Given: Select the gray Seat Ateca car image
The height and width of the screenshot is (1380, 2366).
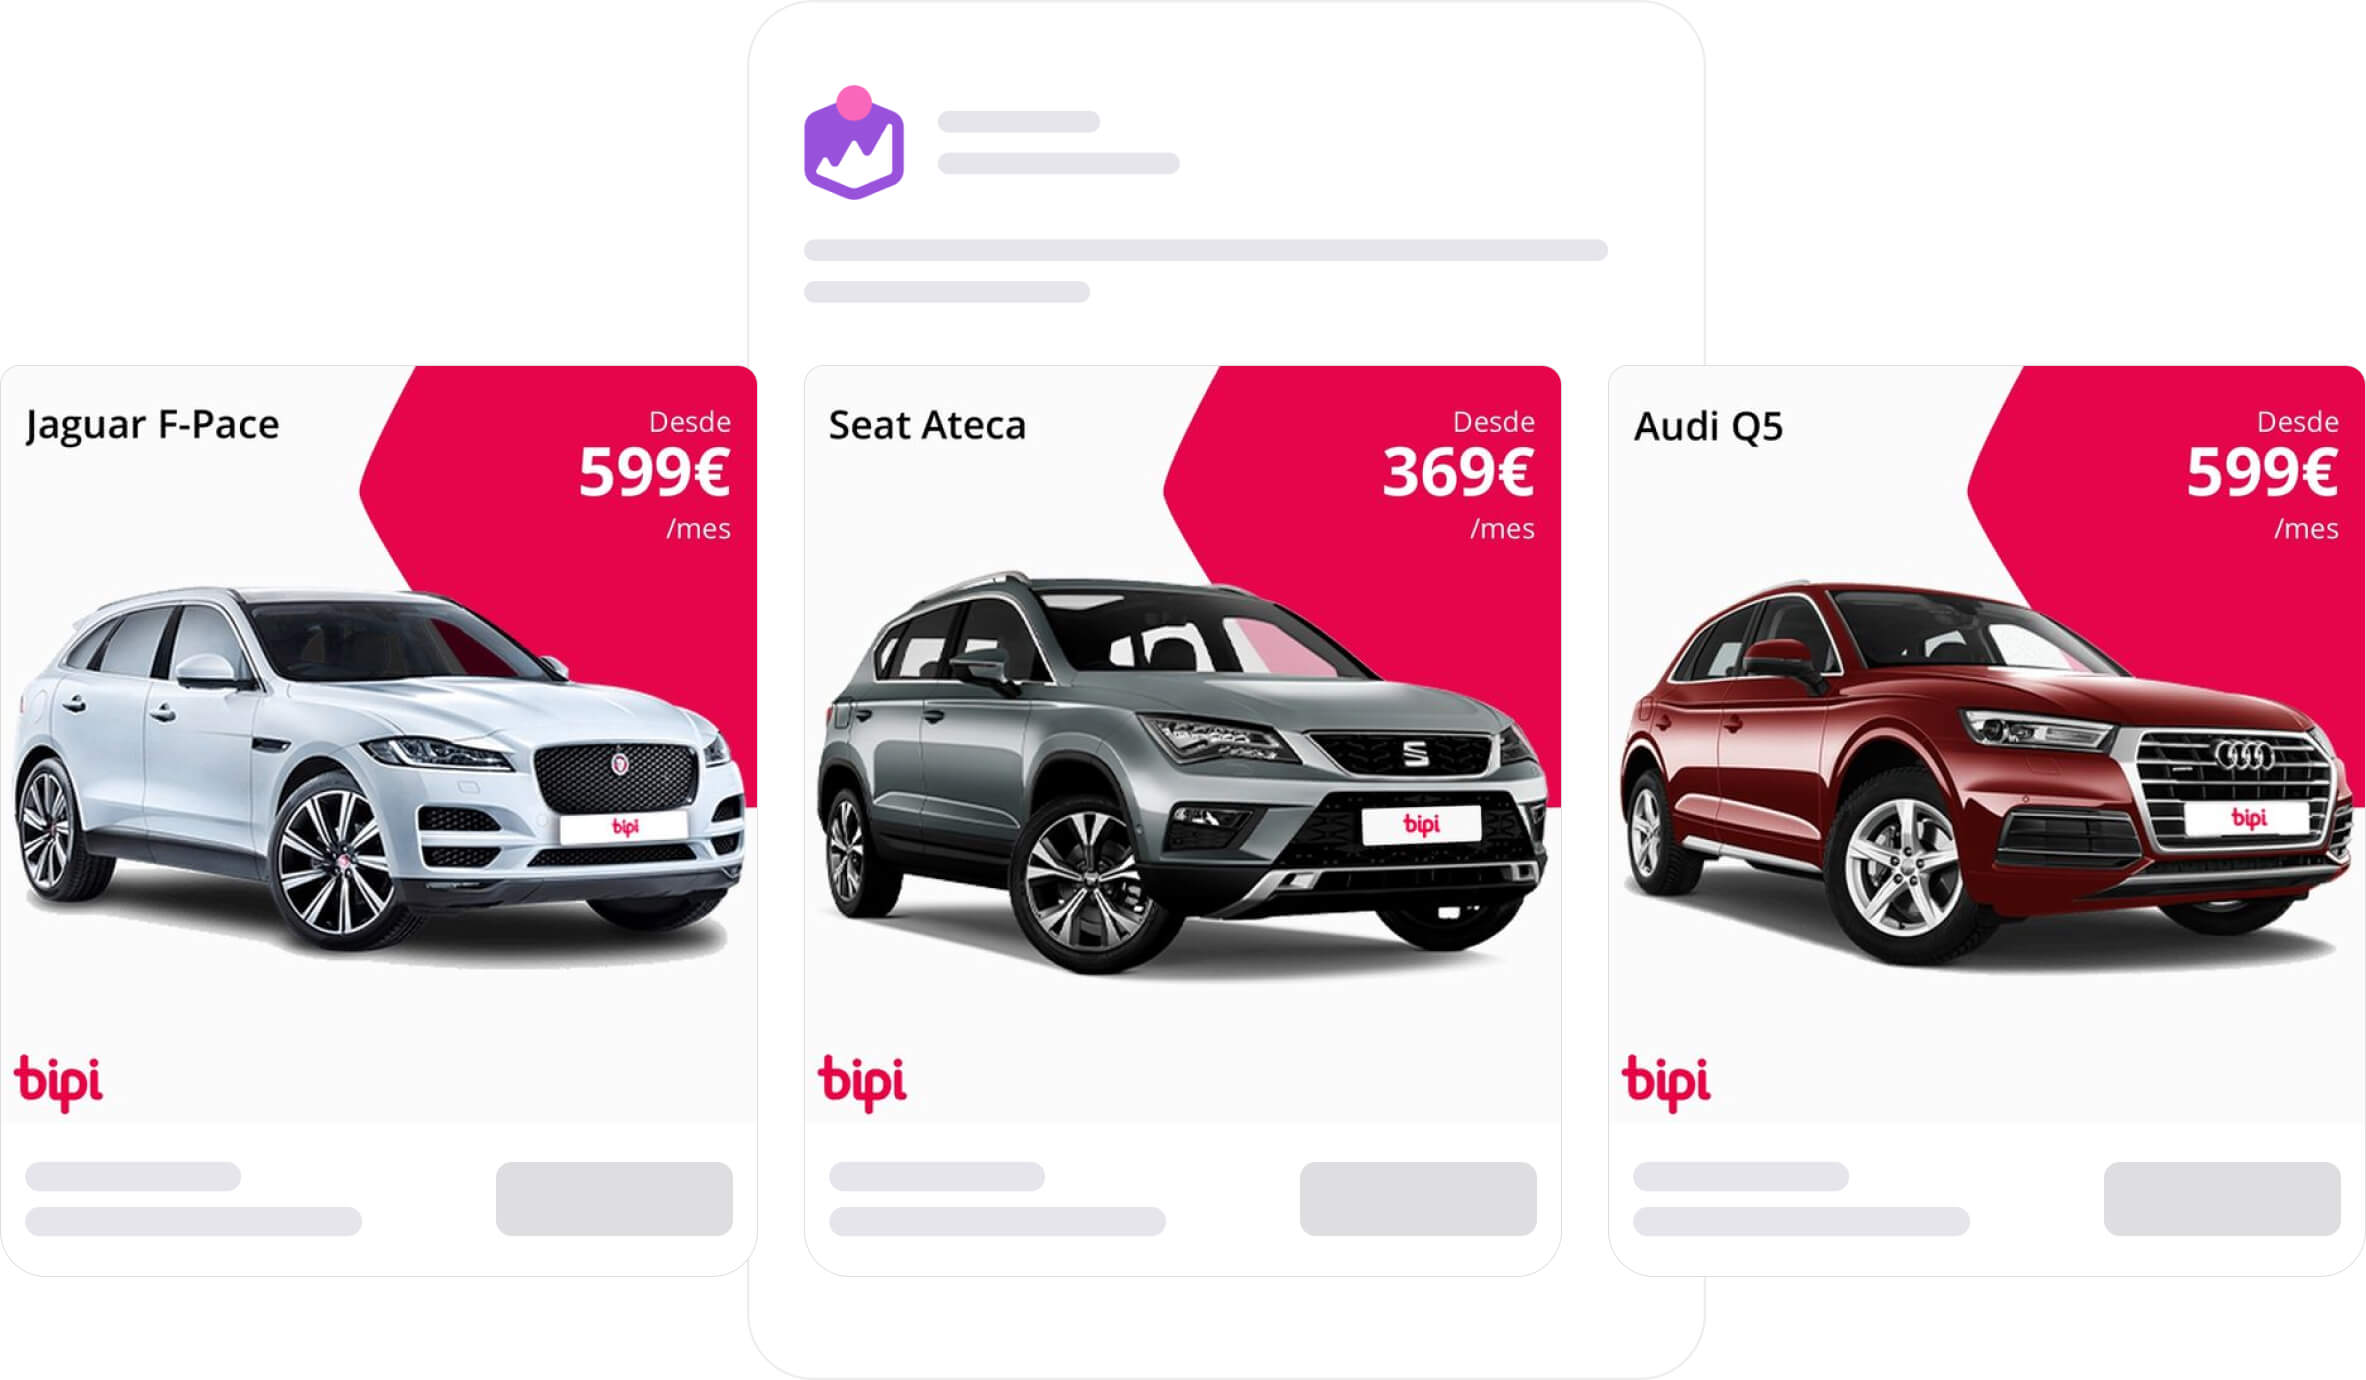Looking at the screenshot, I should 1182,772.
